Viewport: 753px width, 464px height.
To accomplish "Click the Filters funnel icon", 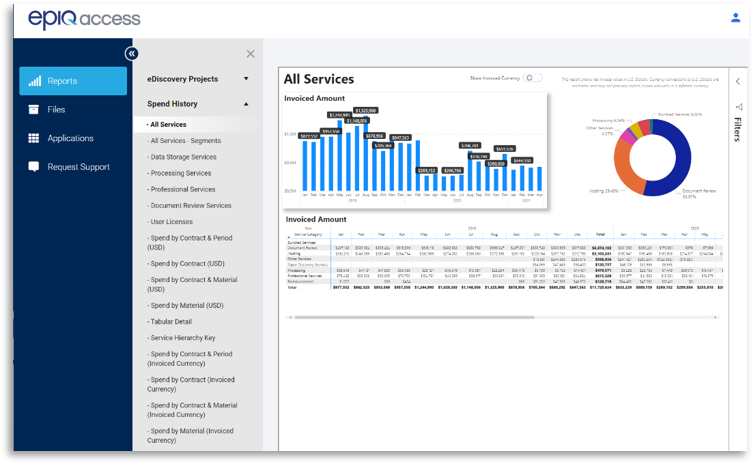I will coord(739,107).
